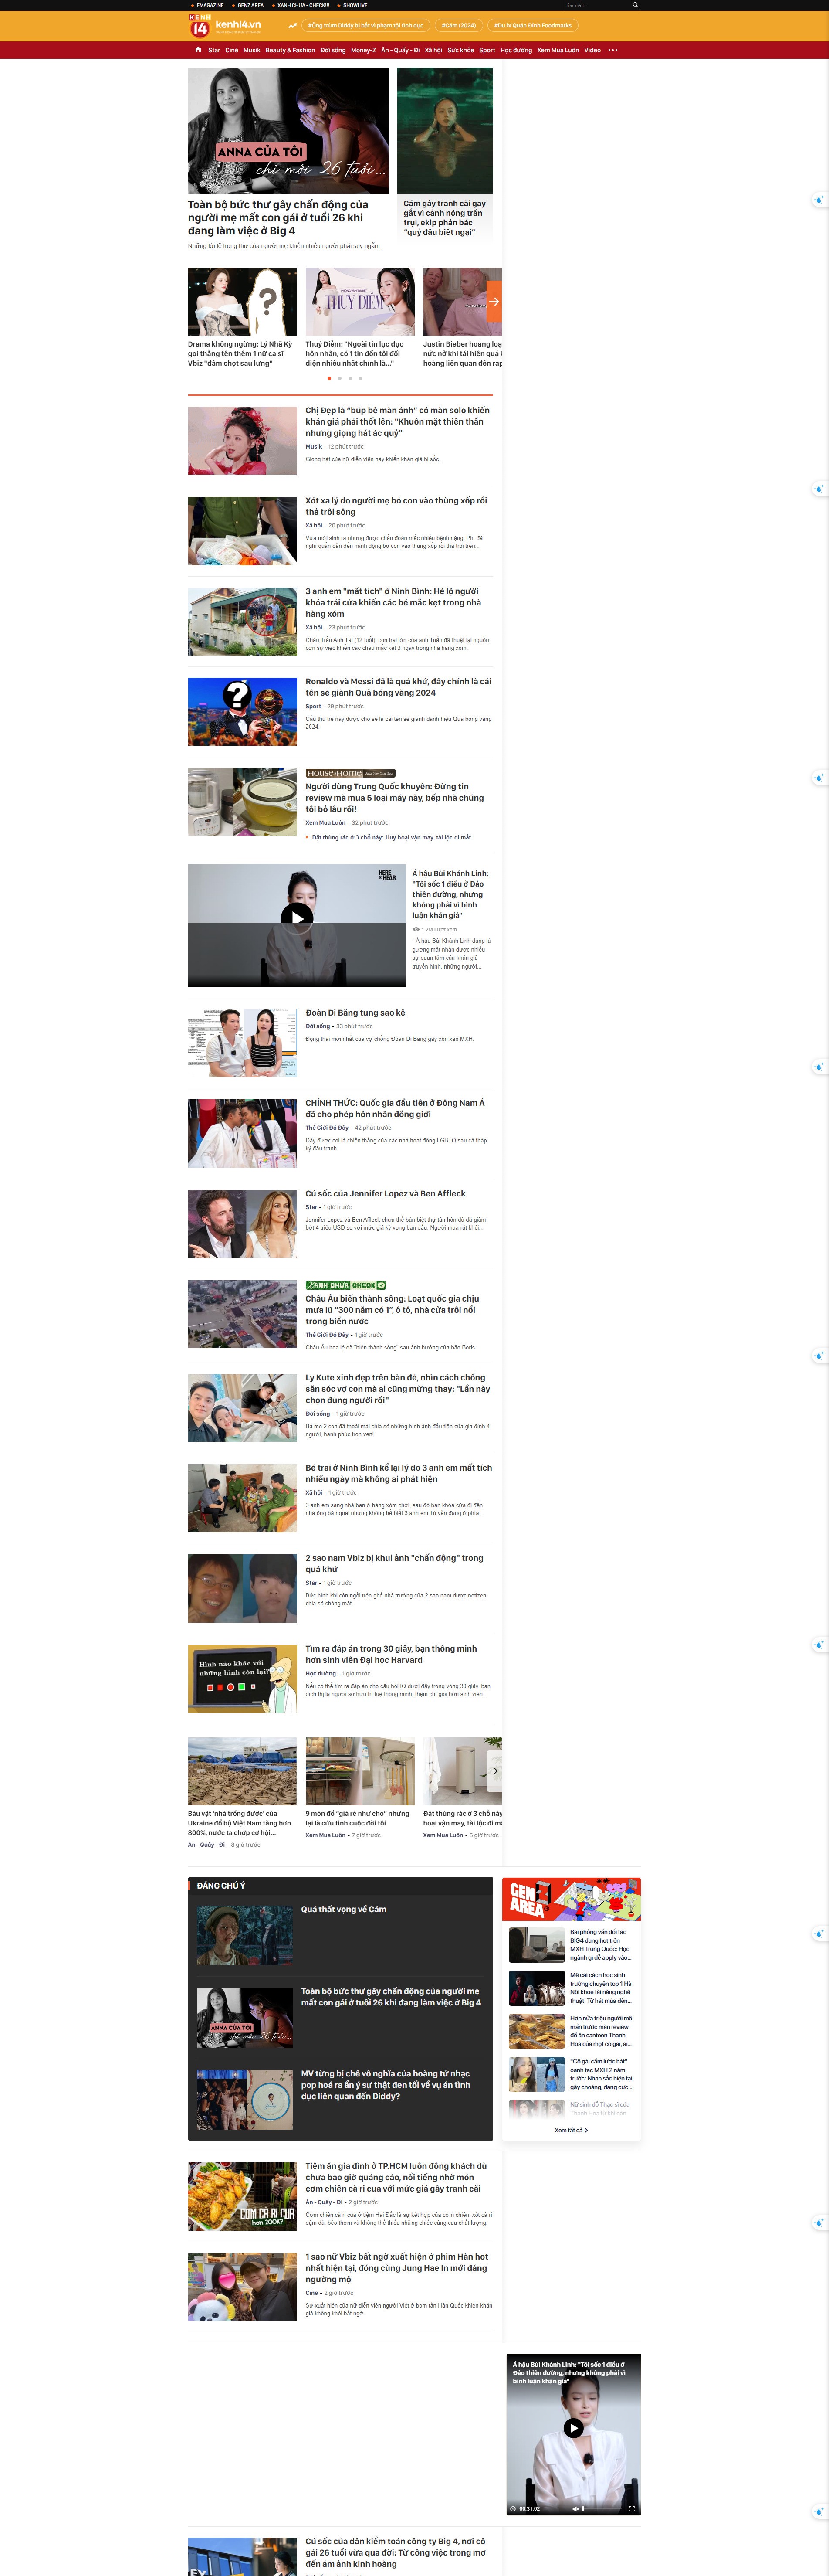This screenshot has height=2576, width=829.
Task: Open the Money-Z navigation item
Action: coord(363,50)
